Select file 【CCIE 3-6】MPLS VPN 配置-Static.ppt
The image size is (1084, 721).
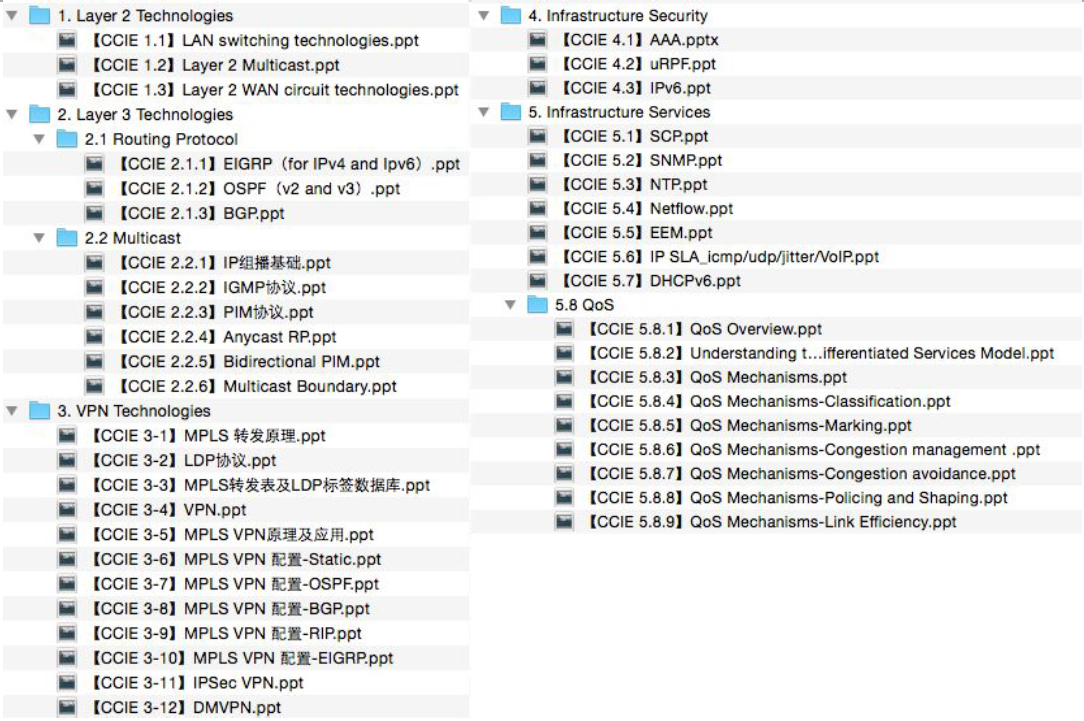point(236,559)
